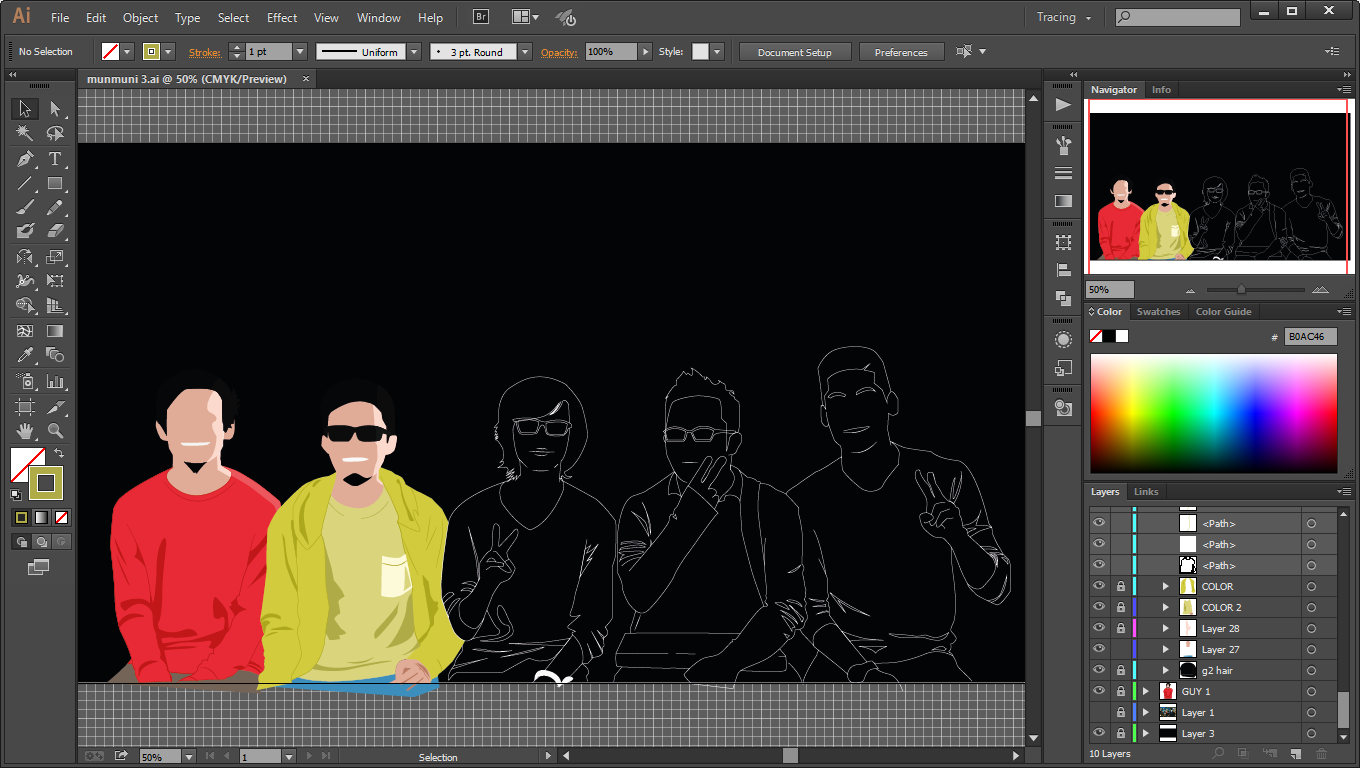Screen dimensions: 1360x768
Task: Expand the GUY 1 layer
Action: [x=1146, y=691]
